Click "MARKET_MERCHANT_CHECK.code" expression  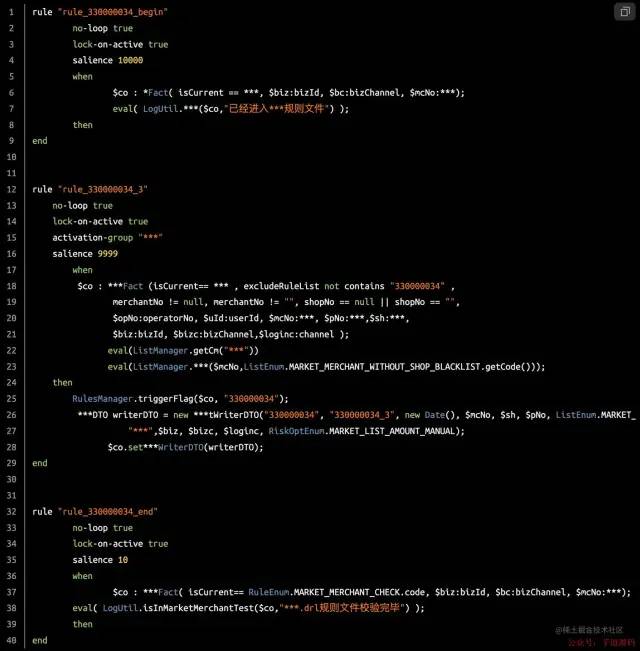pos(359,592)
